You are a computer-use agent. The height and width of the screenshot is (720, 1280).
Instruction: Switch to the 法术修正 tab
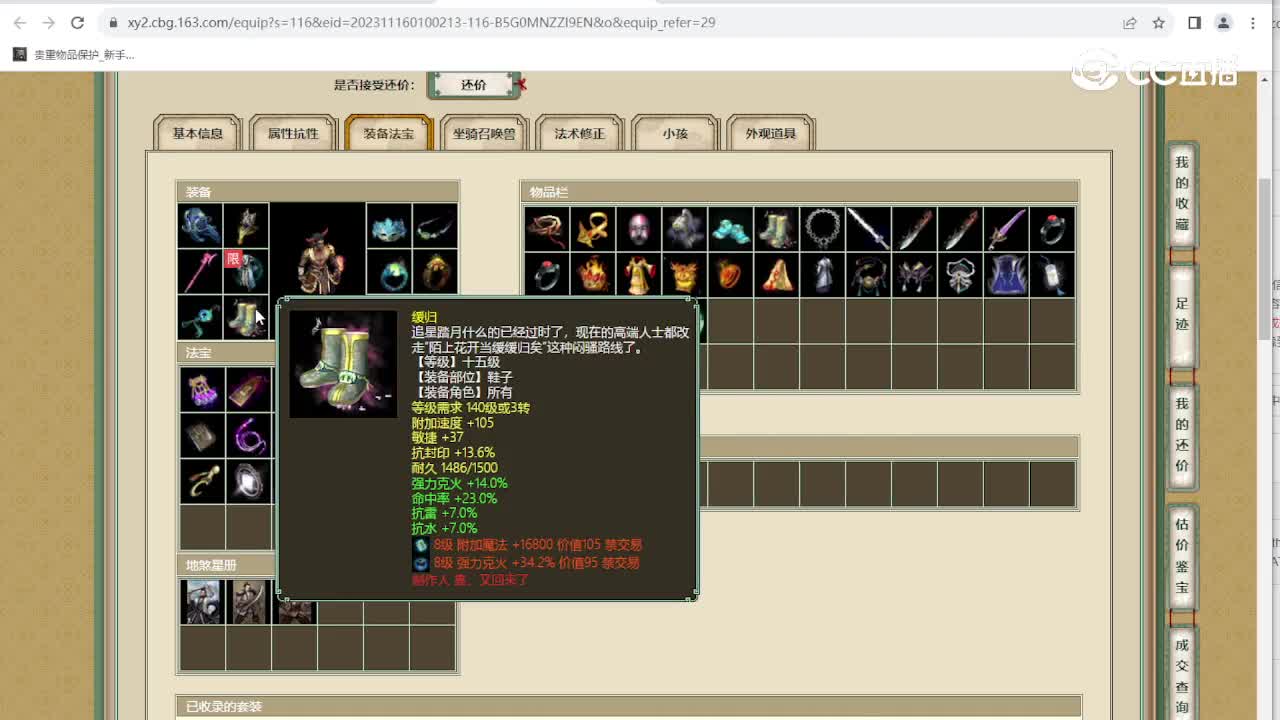click(x=580, y=133)
